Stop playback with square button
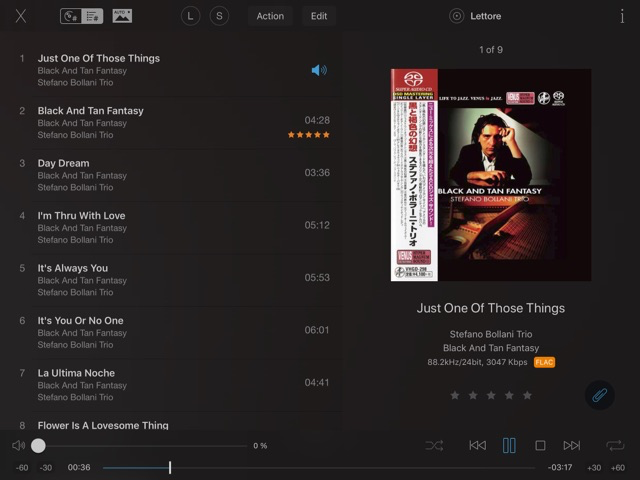This screenshot has height=480, width=640. pos(540,445)
